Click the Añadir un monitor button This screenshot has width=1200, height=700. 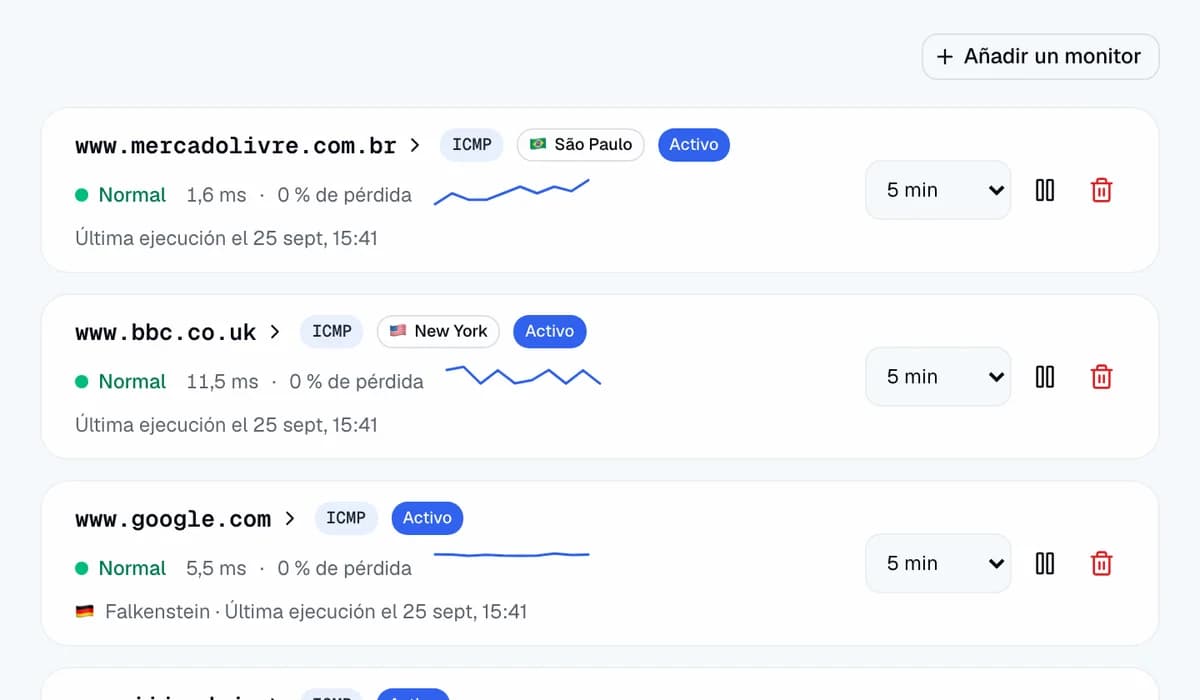[x=1040, y=57]
